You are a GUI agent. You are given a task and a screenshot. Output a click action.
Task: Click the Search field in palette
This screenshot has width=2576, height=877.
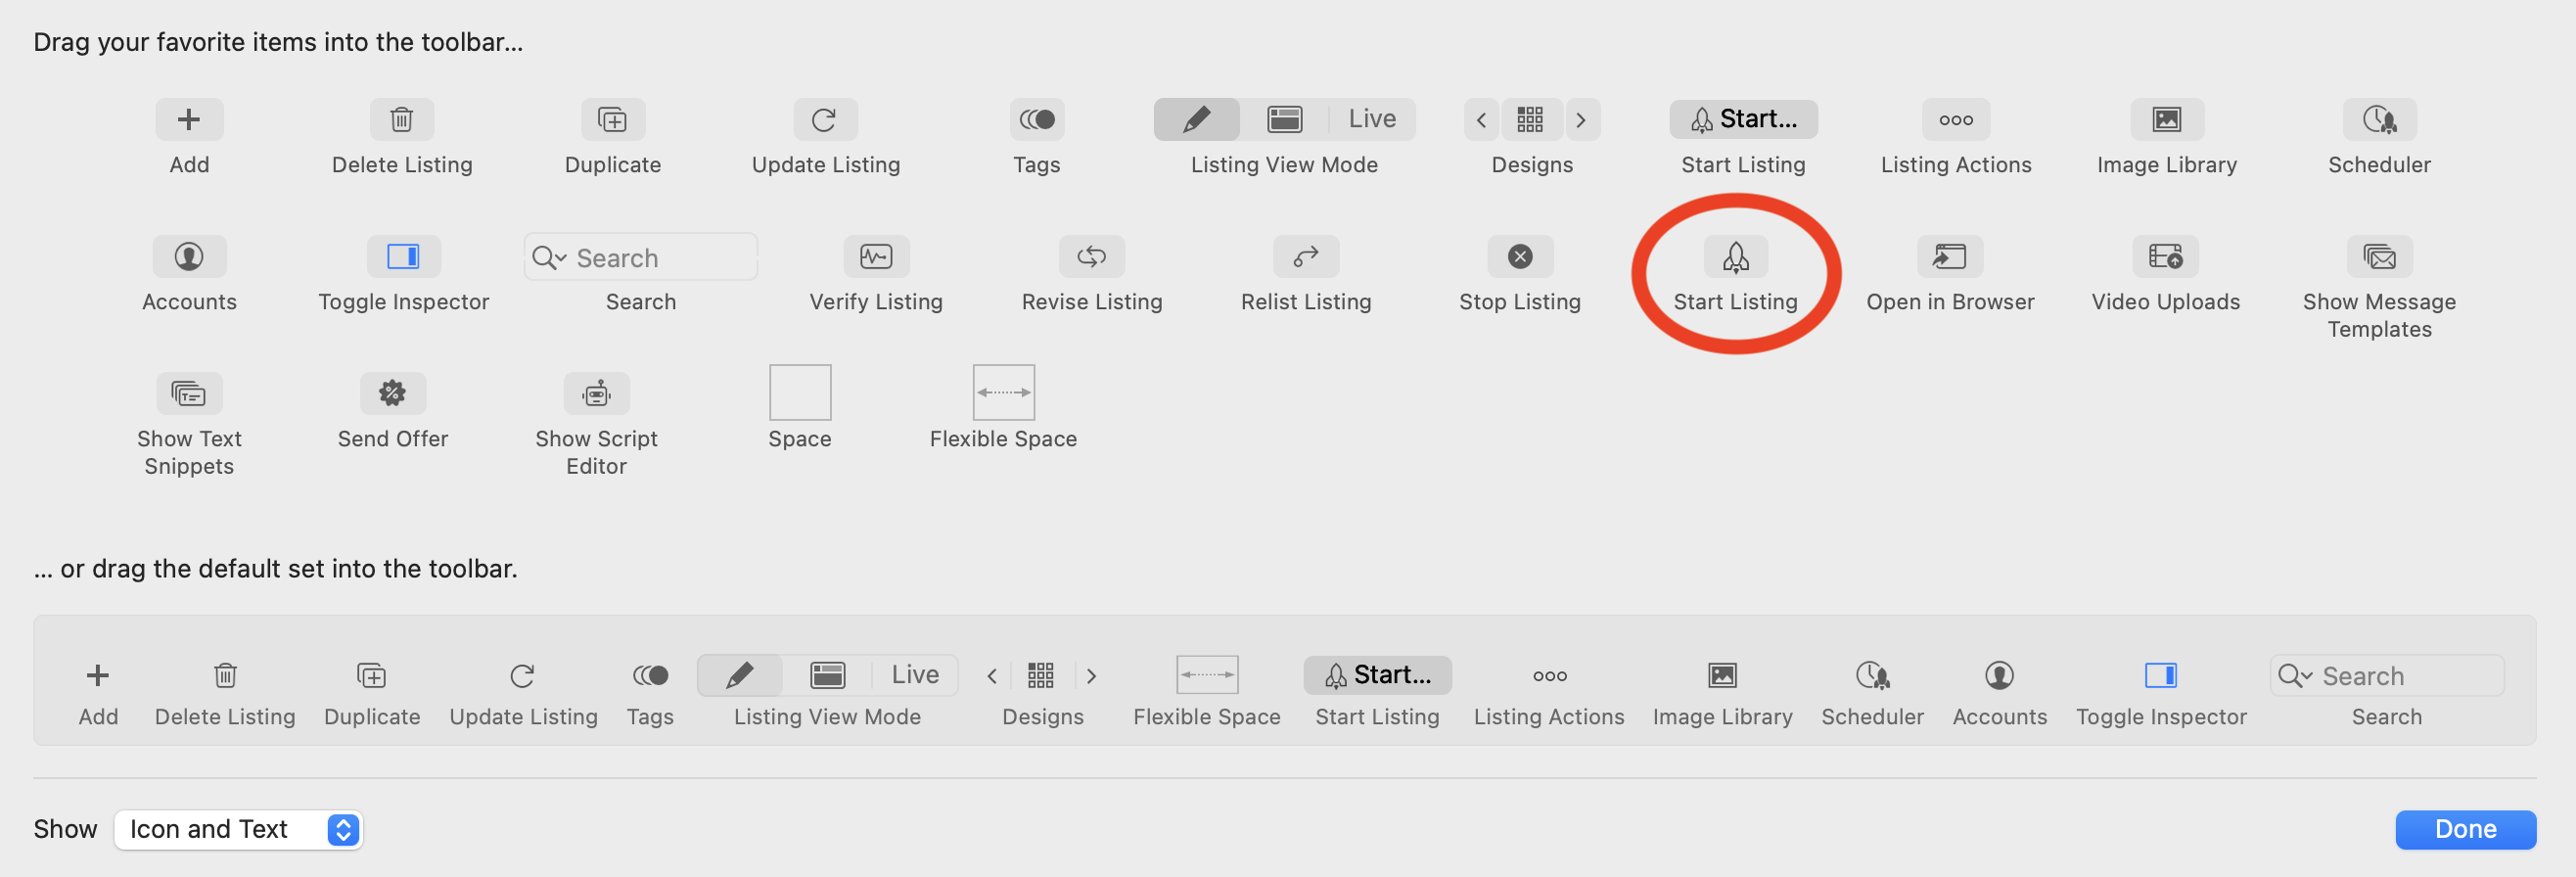coord(641,258)
